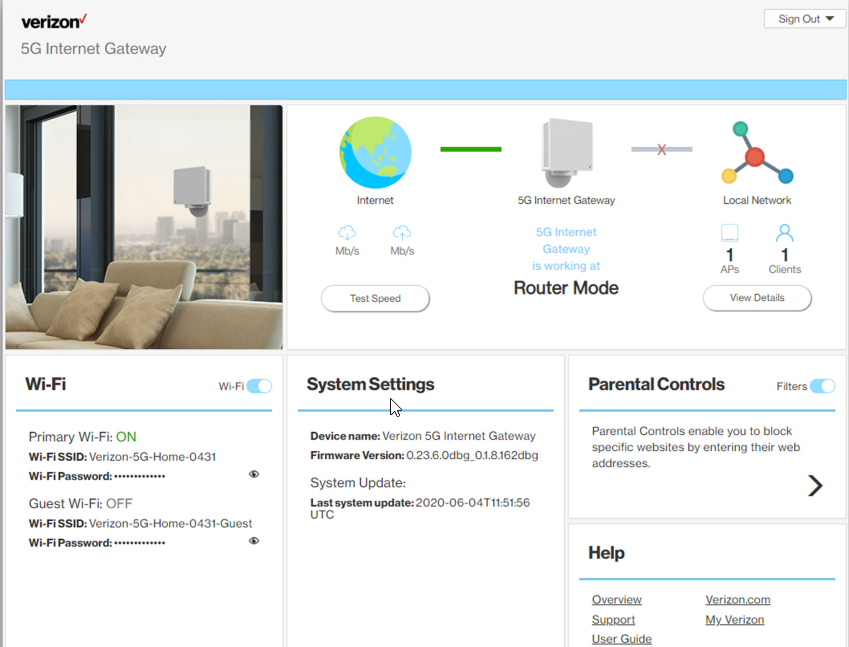Click the Clients person icon
The image size is (849, 647).
tap(785, 233)
